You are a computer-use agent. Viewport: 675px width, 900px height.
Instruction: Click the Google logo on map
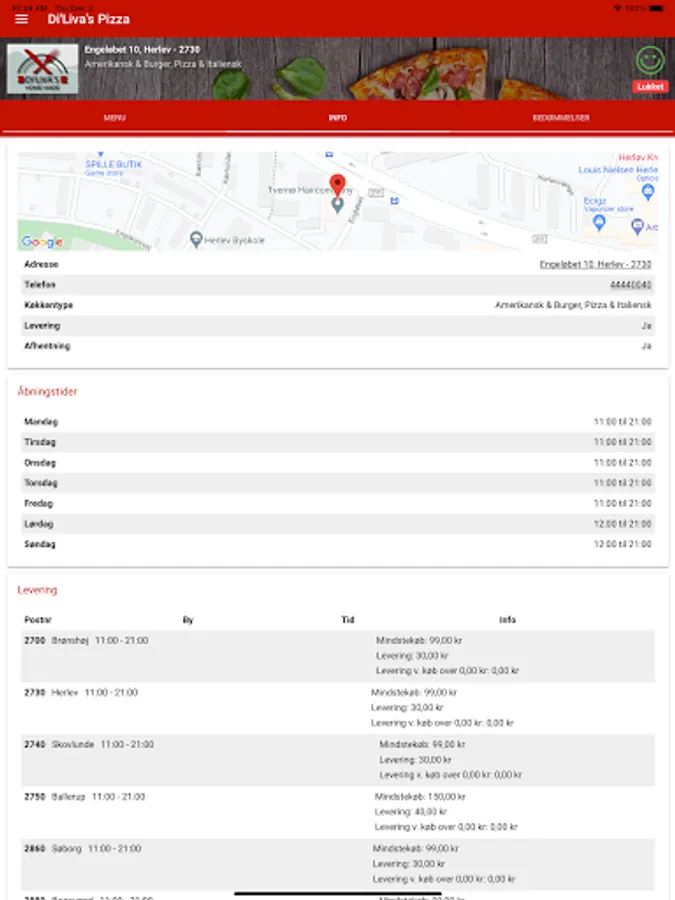pos(42,242)
